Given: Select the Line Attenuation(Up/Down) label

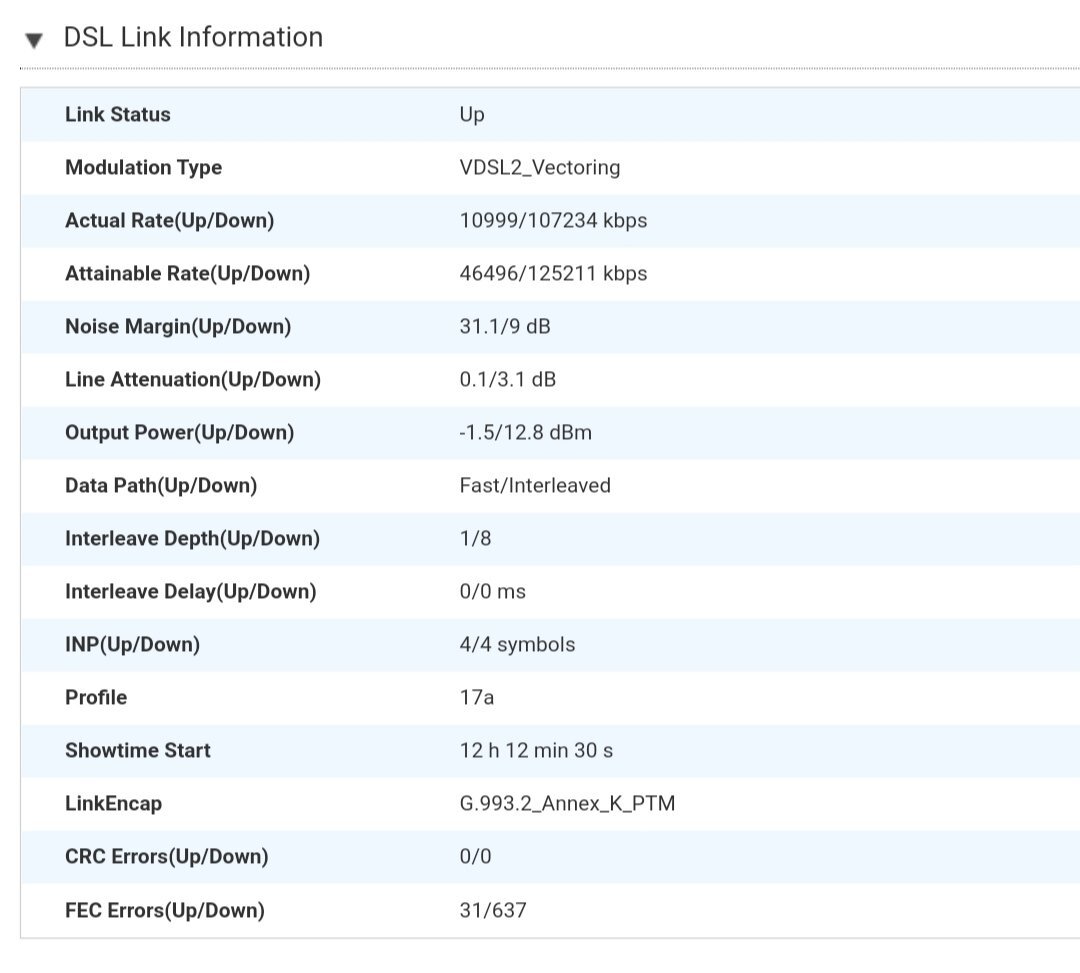Looking at the screenshot, I should coord(193,379).
